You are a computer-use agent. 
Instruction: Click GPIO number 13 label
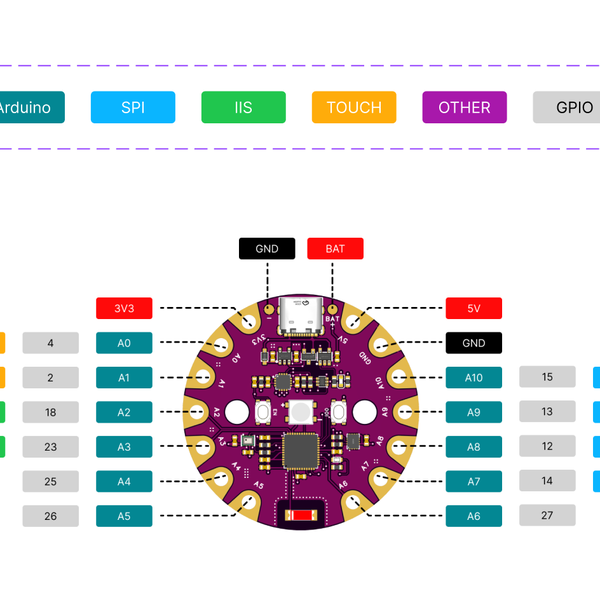(547, 411)
